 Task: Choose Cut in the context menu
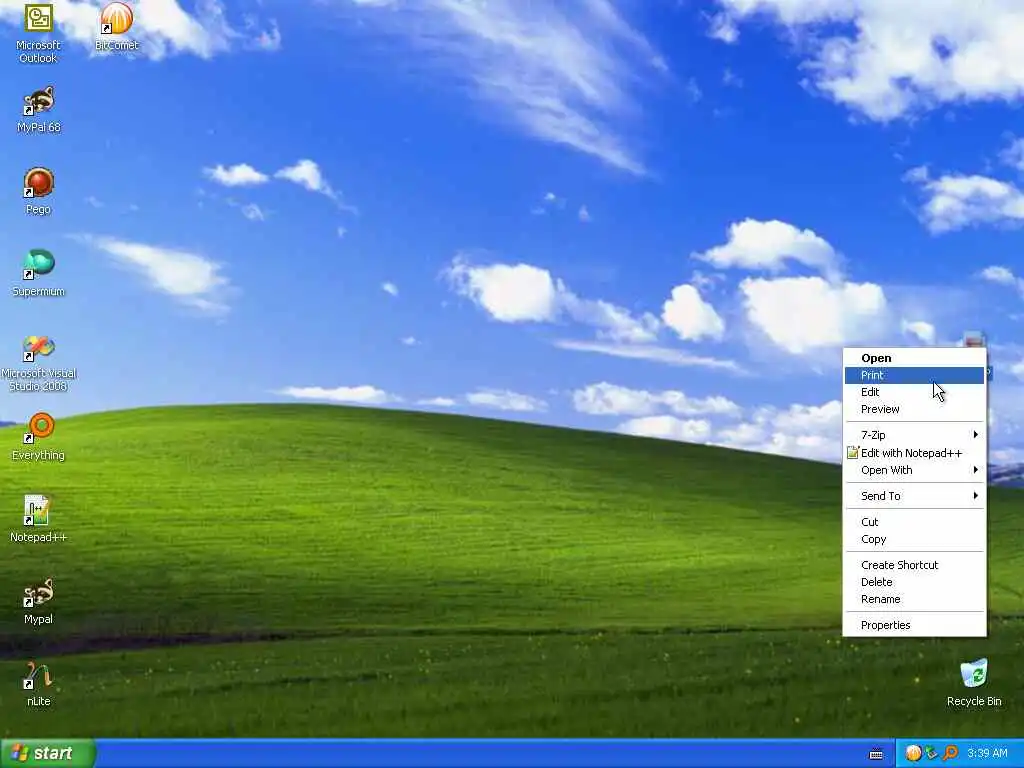point(914,522)
